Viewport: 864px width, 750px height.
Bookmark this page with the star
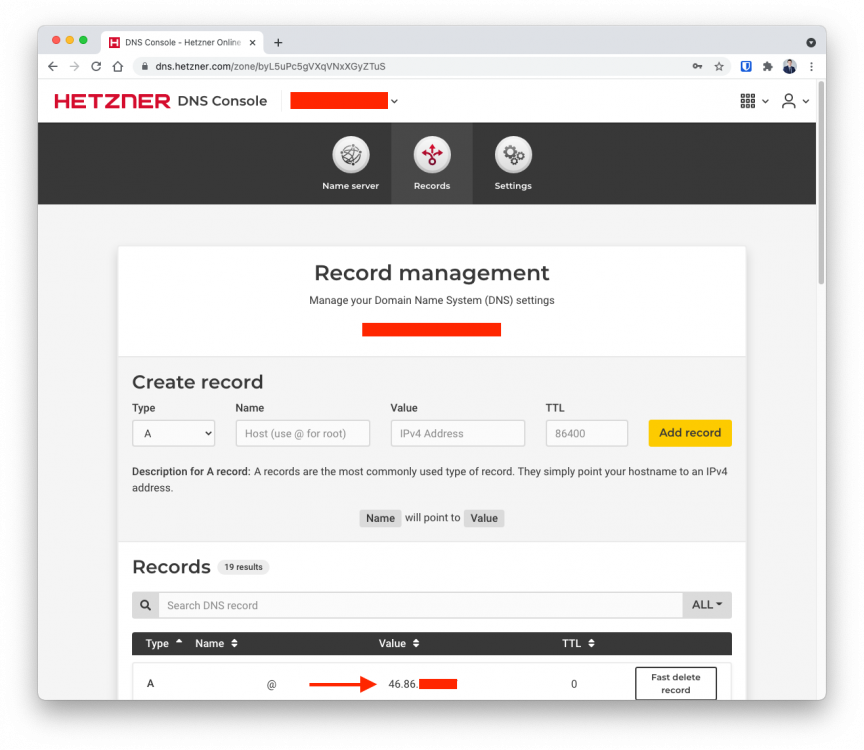tap(719, 66)
